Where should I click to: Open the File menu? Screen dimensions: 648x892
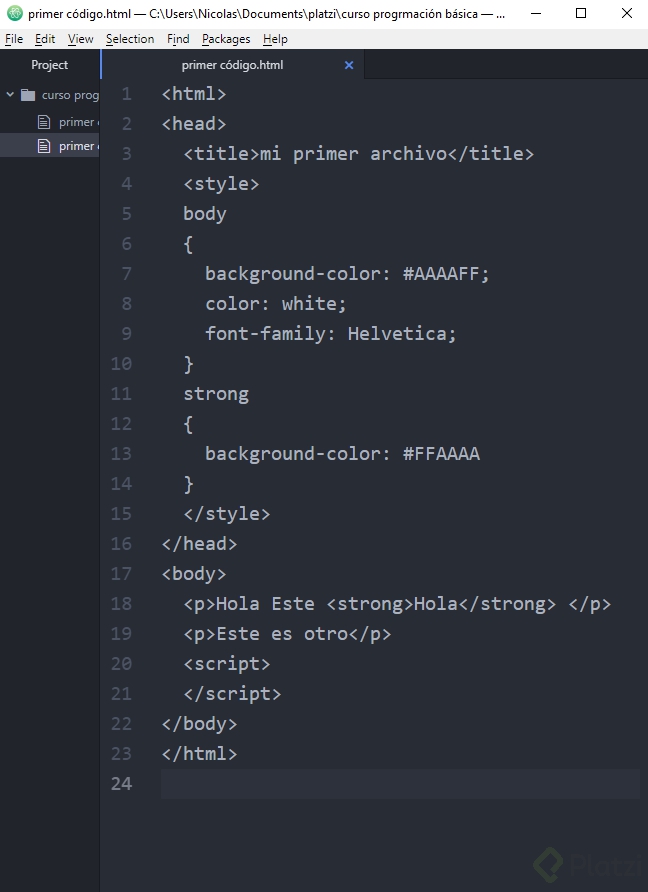(x=14, y=39)
